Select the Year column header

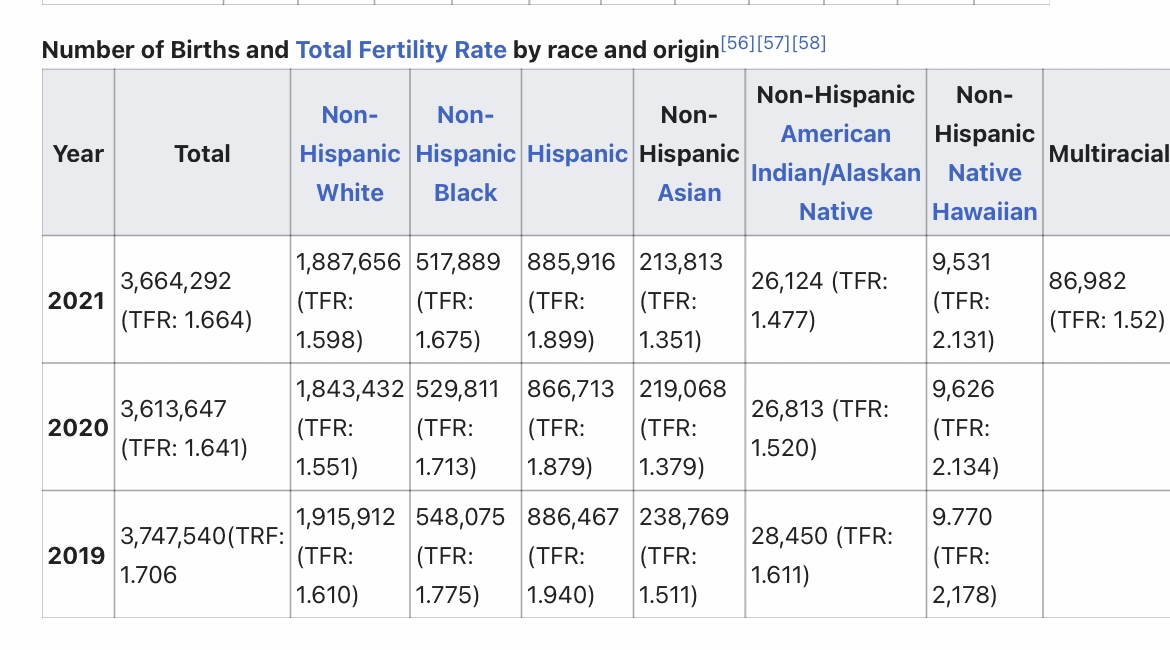coord(78,153)
